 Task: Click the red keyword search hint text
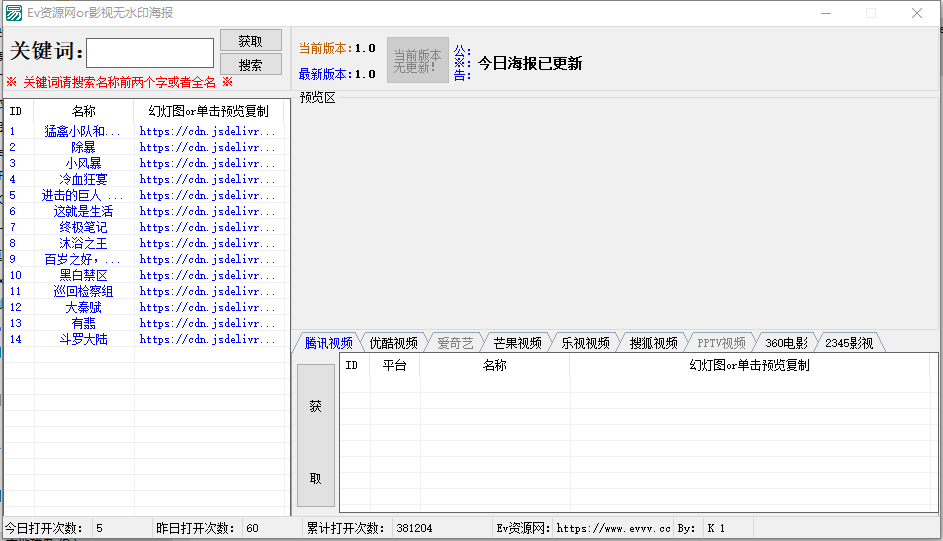point(119,82)
